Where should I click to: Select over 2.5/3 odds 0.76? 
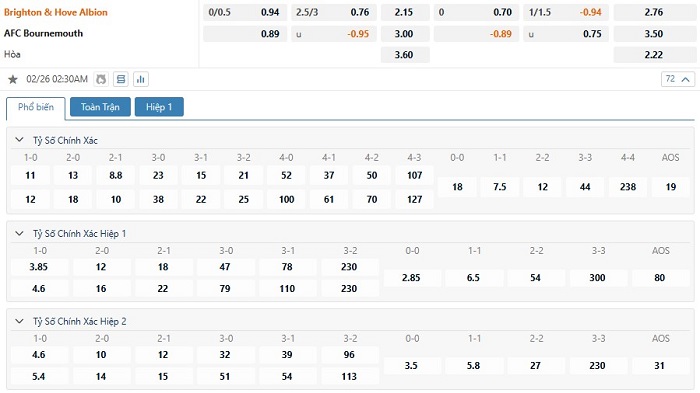click(333, 12)
